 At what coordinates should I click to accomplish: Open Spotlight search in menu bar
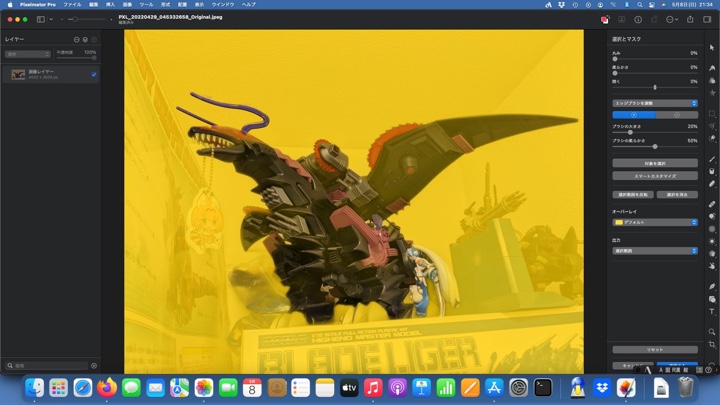639,5
